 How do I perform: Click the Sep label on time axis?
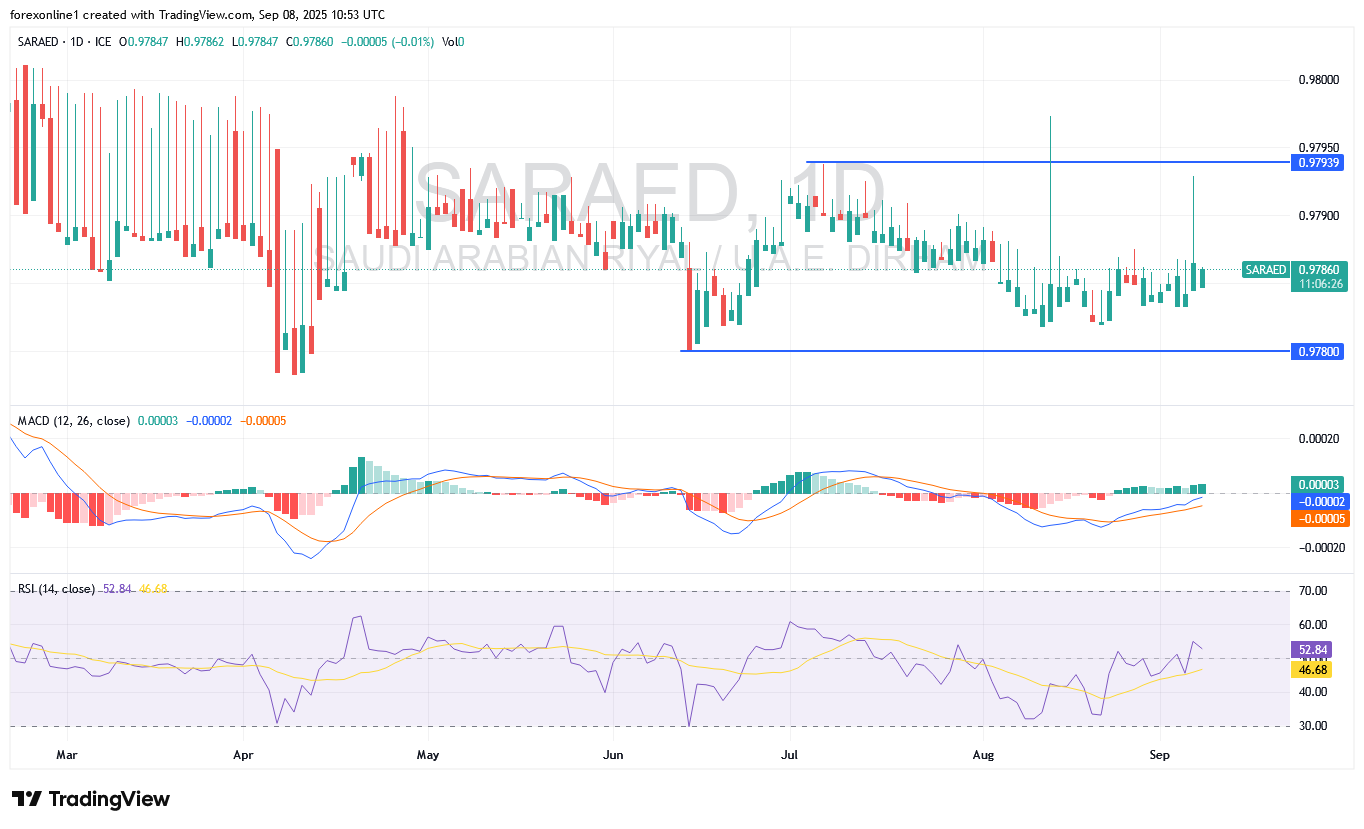click(x=1158, y=753)
